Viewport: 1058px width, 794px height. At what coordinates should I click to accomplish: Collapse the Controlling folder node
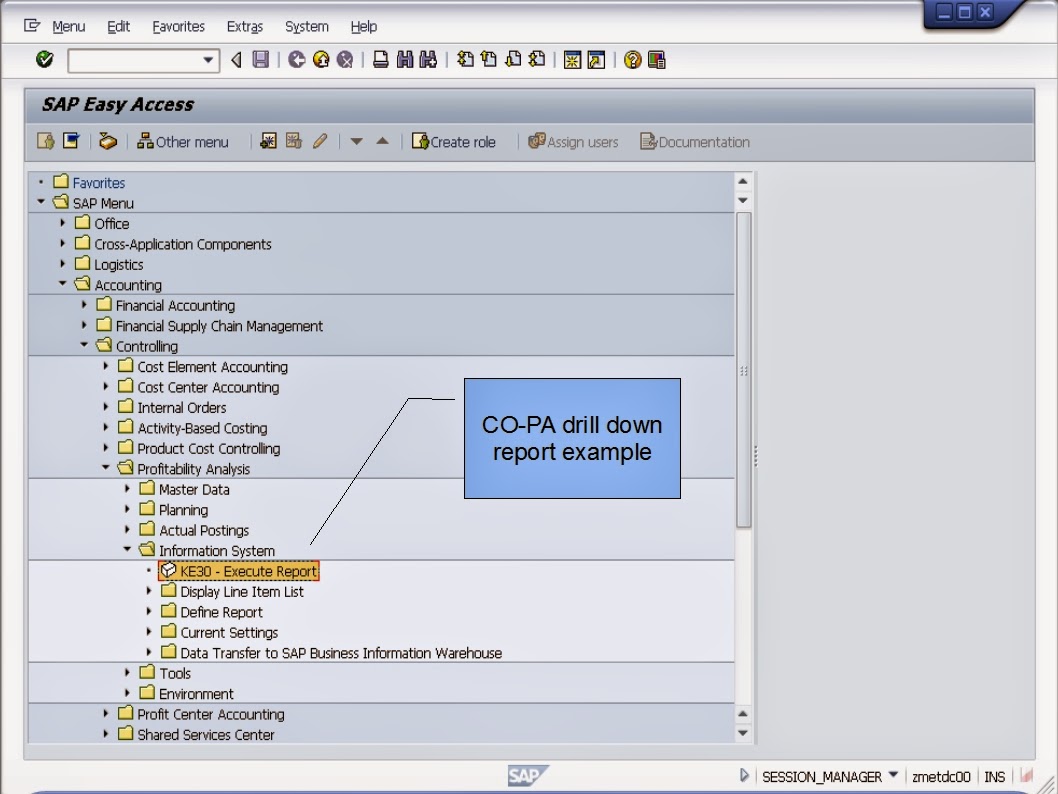(x=84, y=345)
